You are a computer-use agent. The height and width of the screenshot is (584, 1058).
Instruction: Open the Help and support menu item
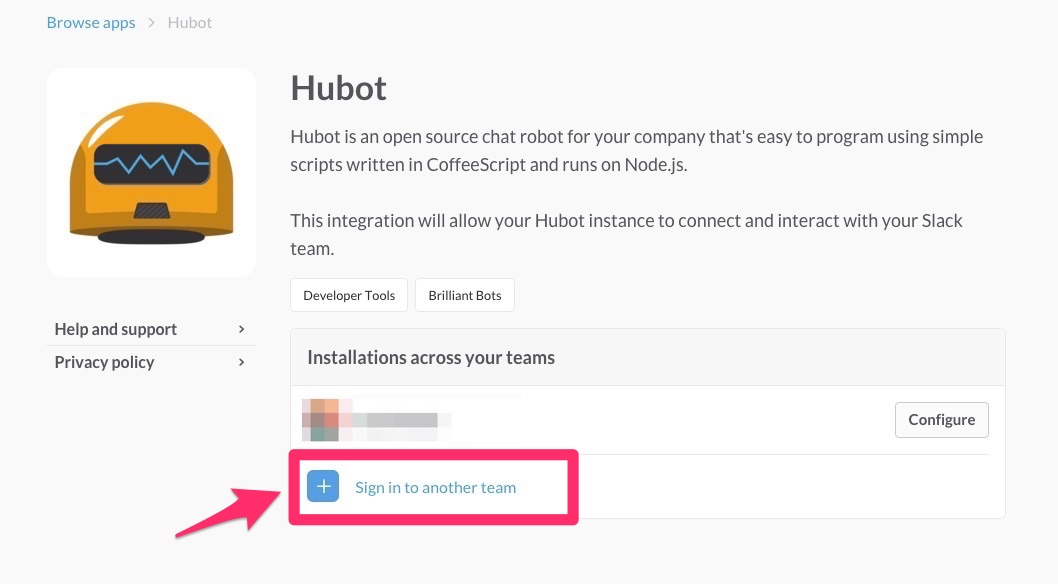[x=116, y=329]
